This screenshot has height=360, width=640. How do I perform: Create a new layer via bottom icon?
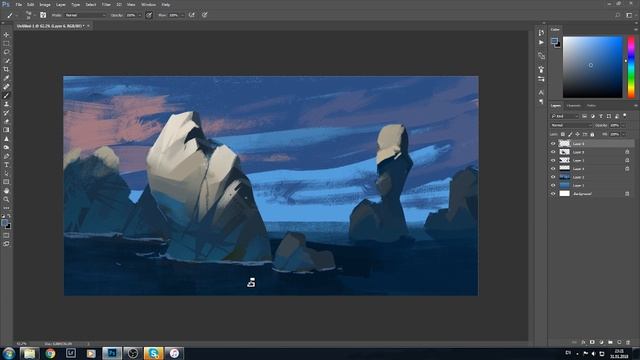[619, 342]
